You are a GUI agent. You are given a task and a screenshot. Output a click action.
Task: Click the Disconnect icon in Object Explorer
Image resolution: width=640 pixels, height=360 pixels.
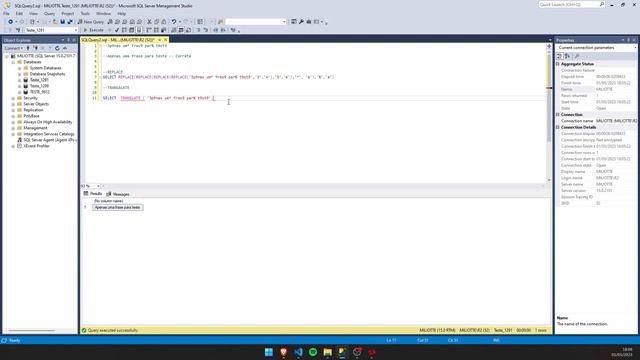36,48
